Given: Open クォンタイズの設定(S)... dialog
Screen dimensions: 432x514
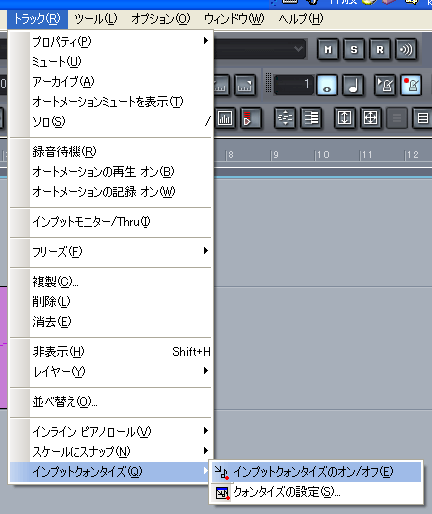Looking at the screenshot, I should (316, 492).
